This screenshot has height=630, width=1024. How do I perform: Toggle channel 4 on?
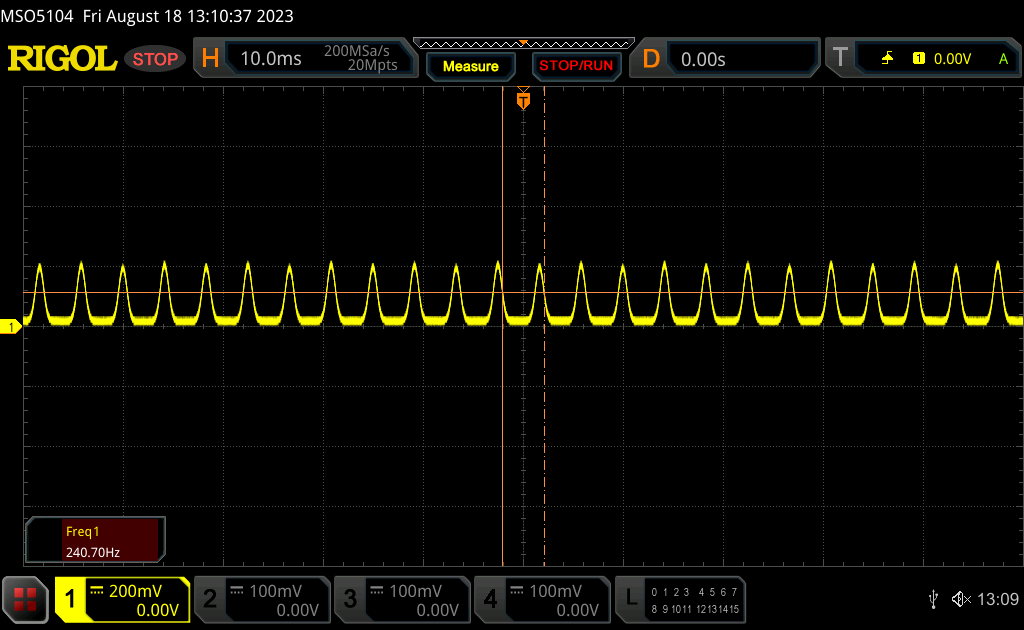(490, 599)
